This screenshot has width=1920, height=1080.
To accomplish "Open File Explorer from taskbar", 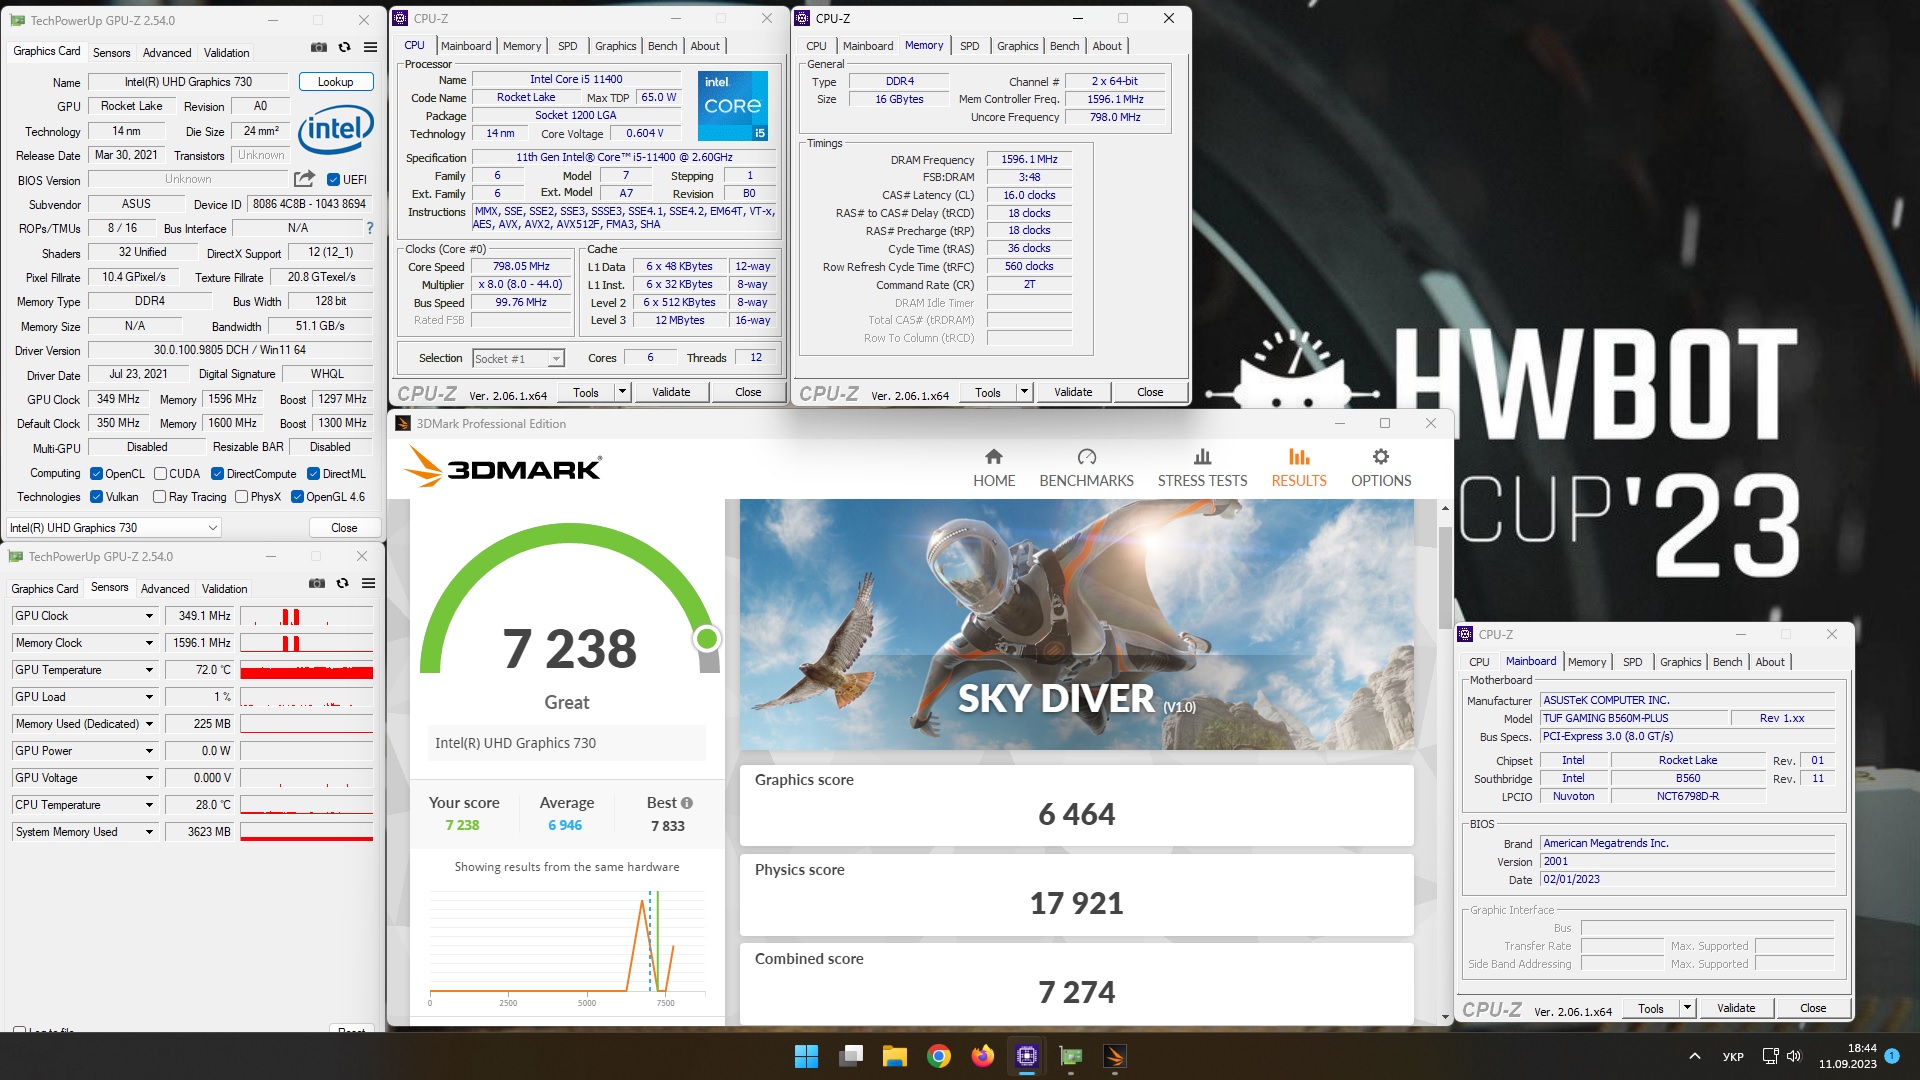I will (894, 1056).
